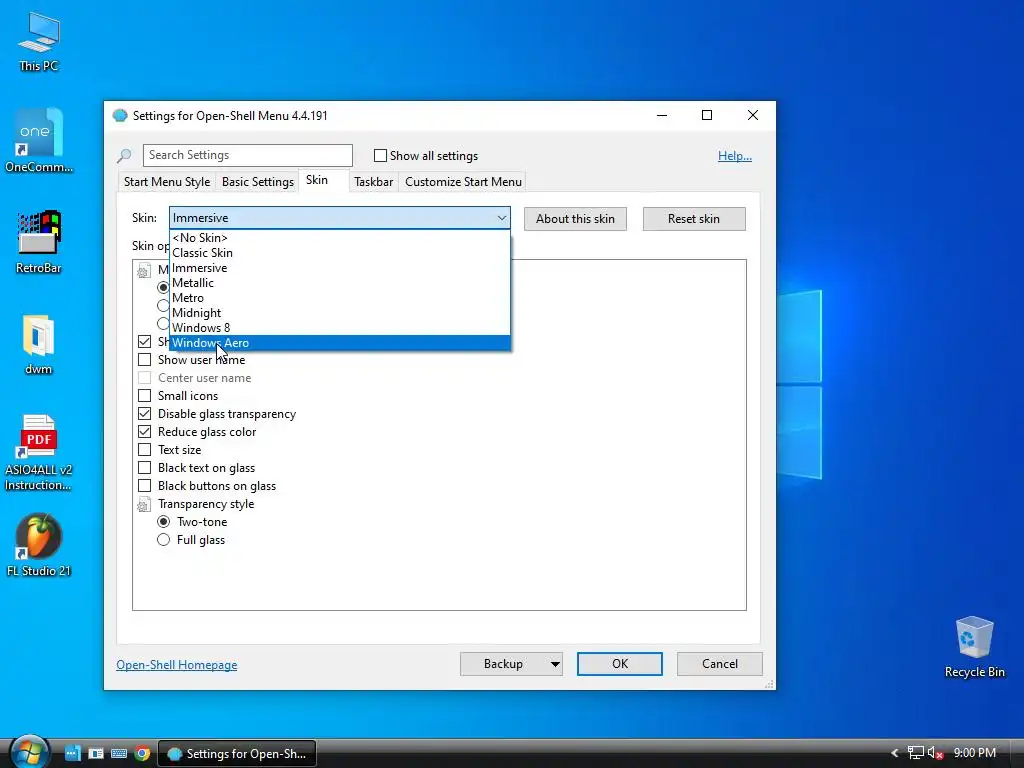Image resolution: width=1024 pixels, height=768 pixels.
Task: Select the Two-tone radio button
Action: point(163,522)
